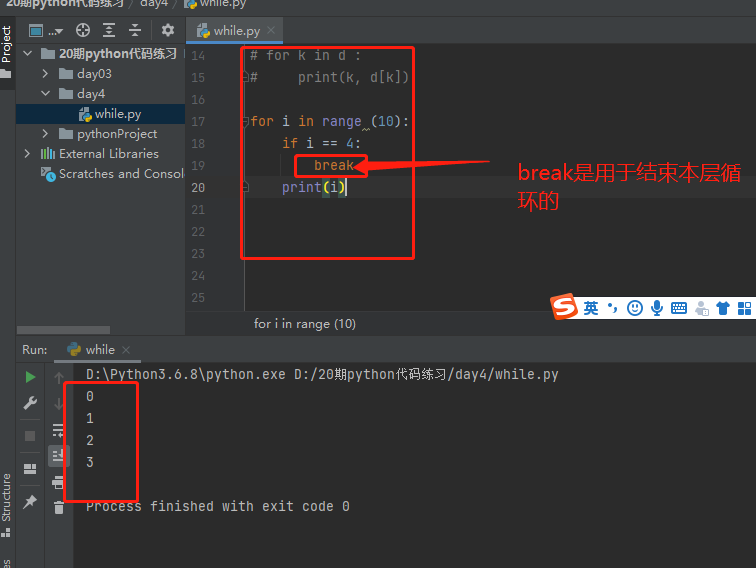Click the Sogou account user icon

702,308
